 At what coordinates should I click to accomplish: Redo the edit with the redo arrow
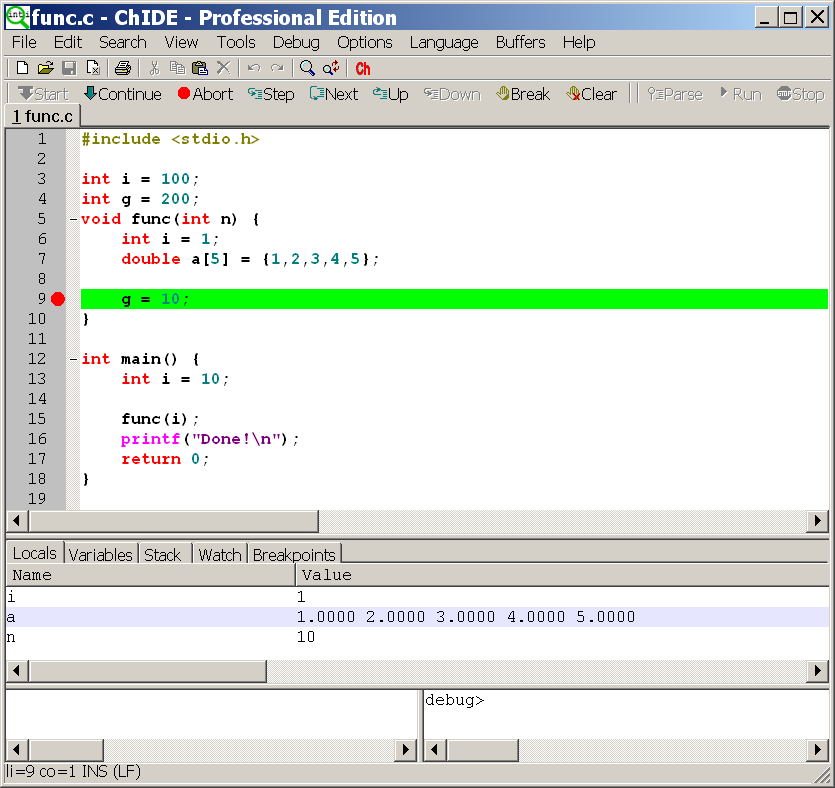tap(276, 67)
